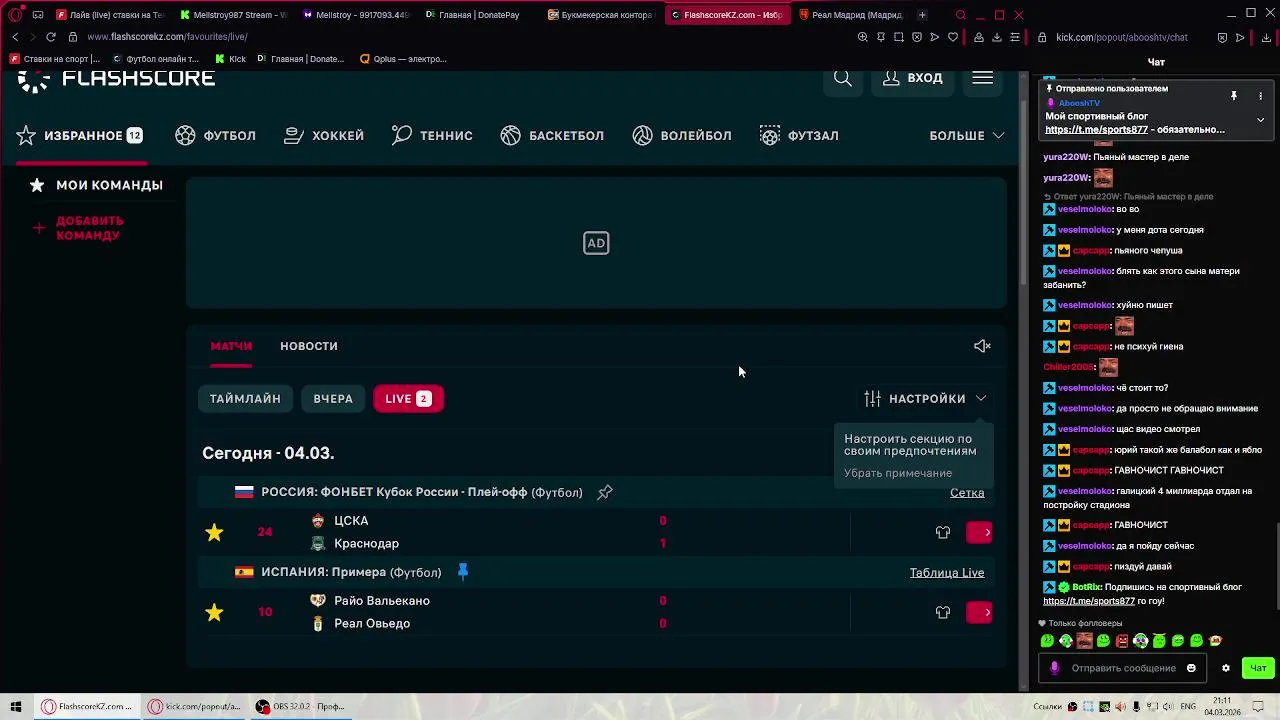Expand the pinned chat message chevron
Image resolution: width=1280 pixels, height=720 pixels.
pyautogui.click(x=1260, y=119)
